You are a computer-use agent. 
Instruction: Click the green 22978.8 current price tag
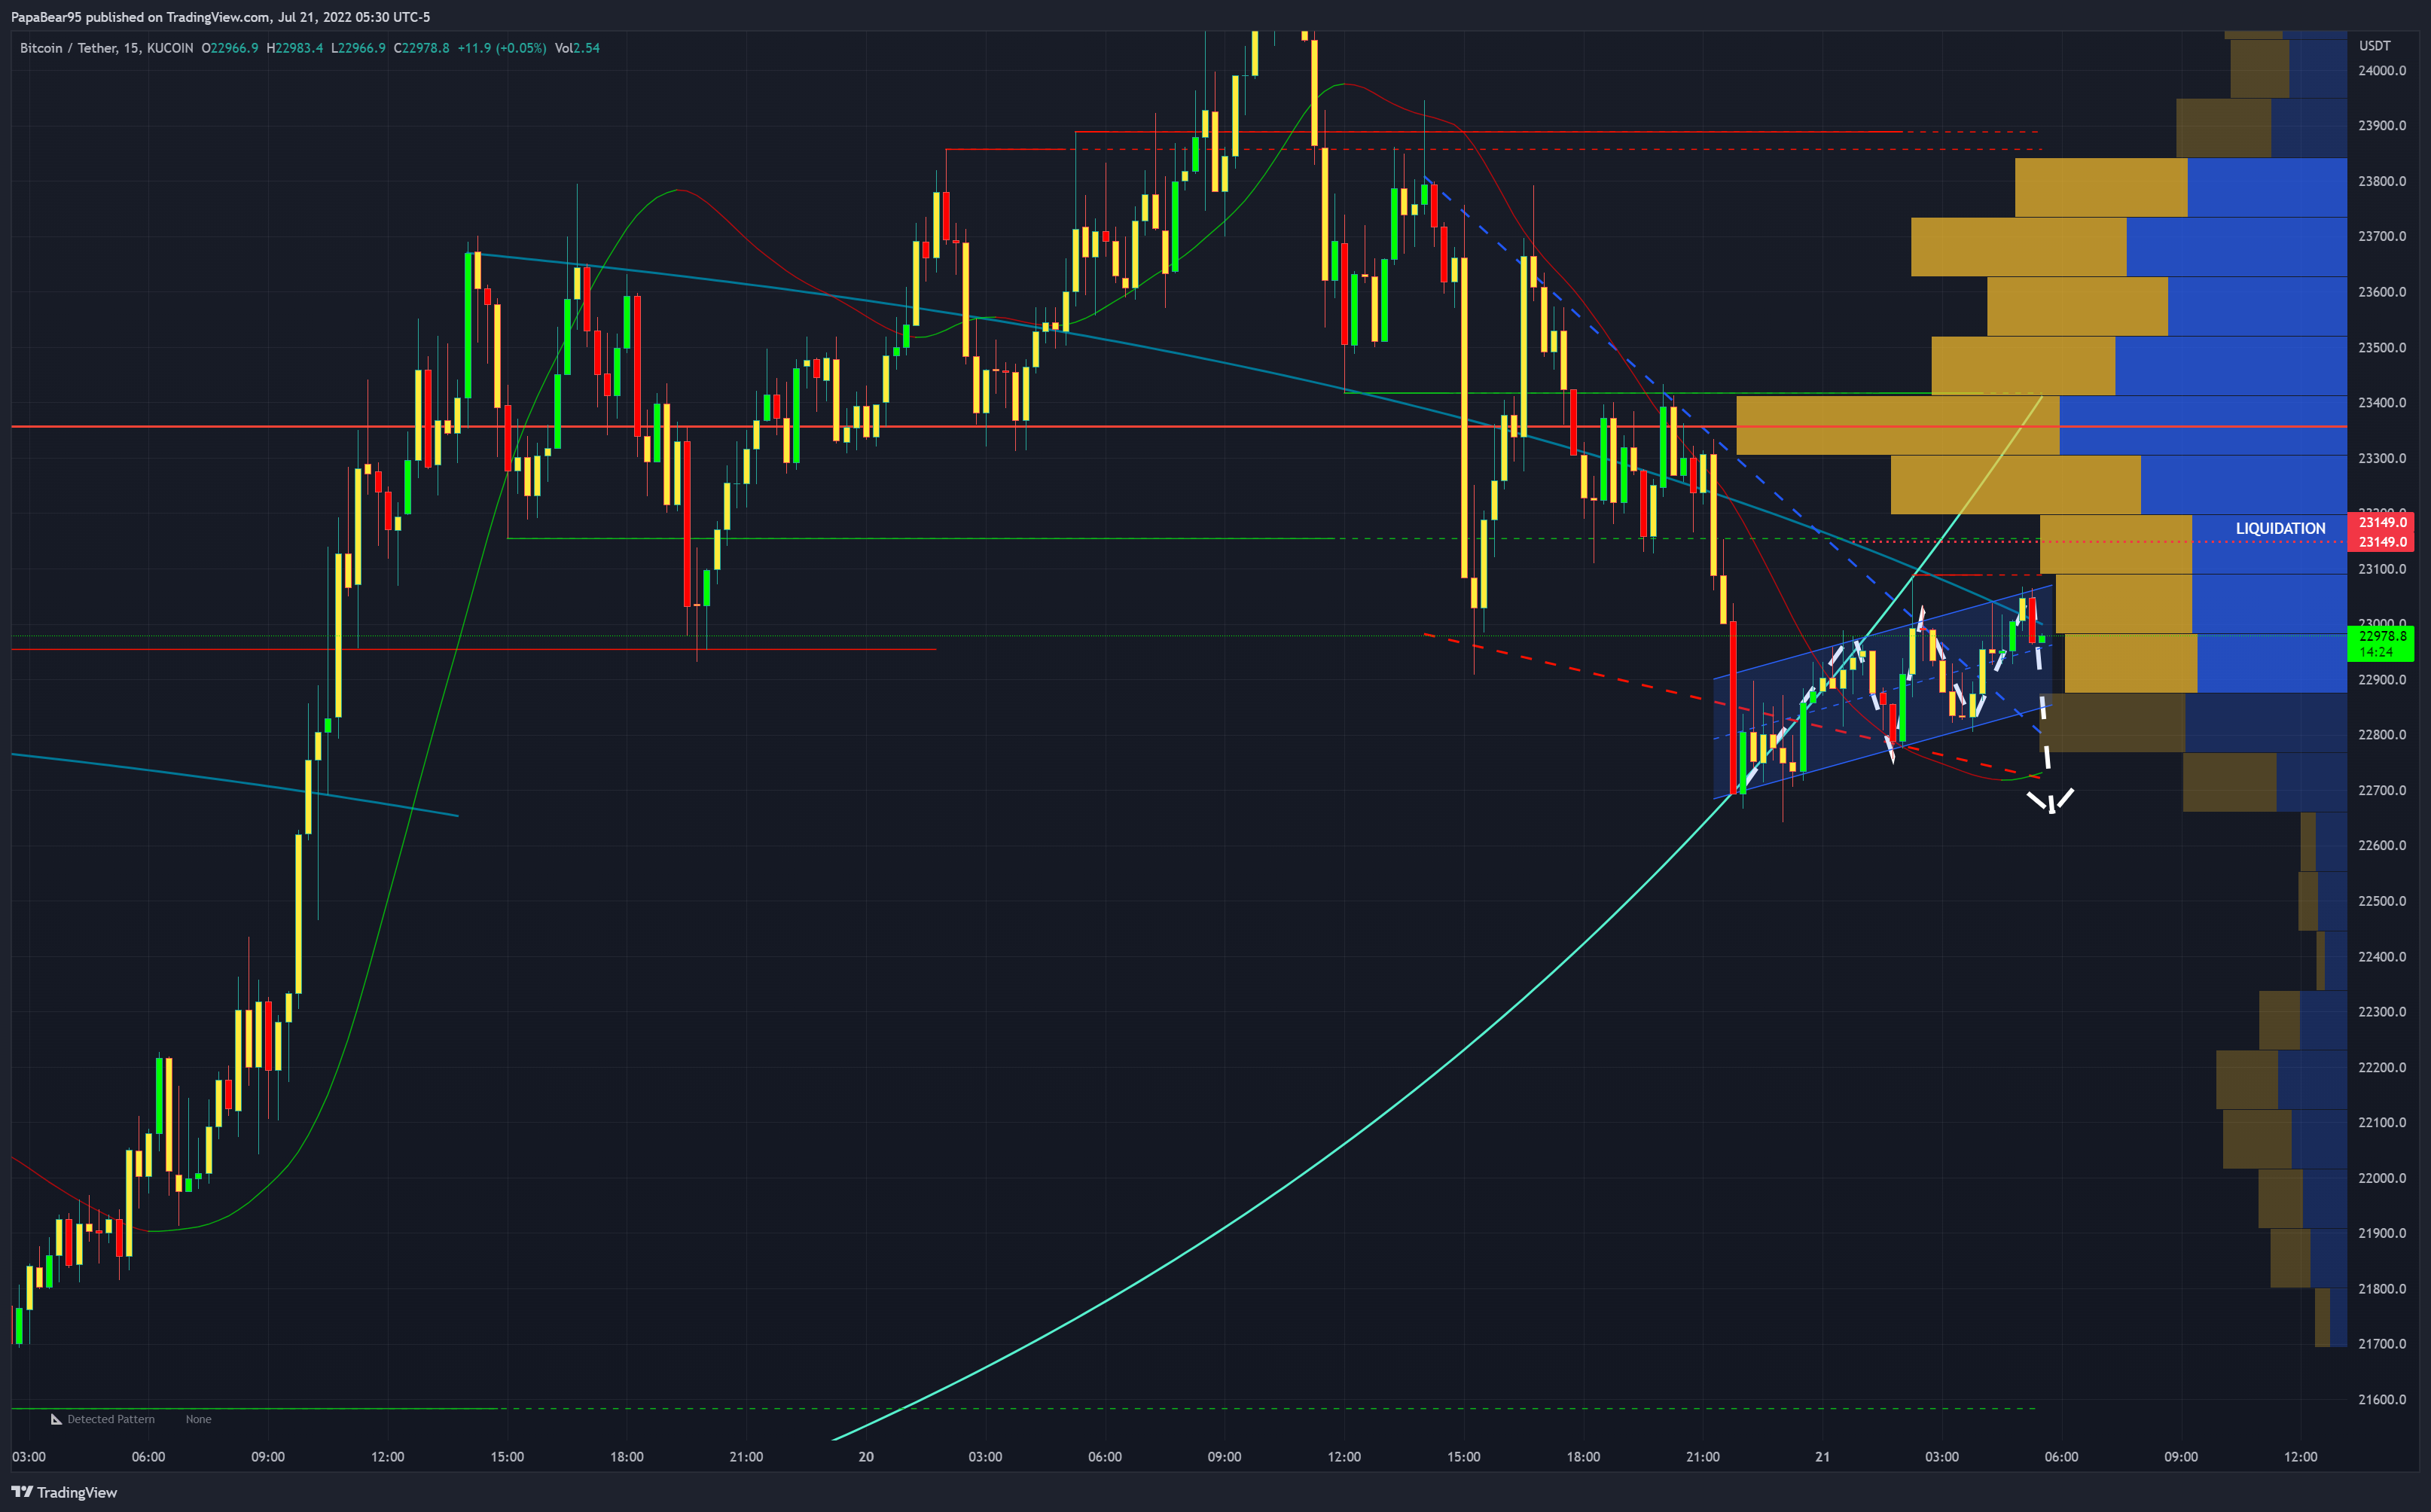(2382, 636)
